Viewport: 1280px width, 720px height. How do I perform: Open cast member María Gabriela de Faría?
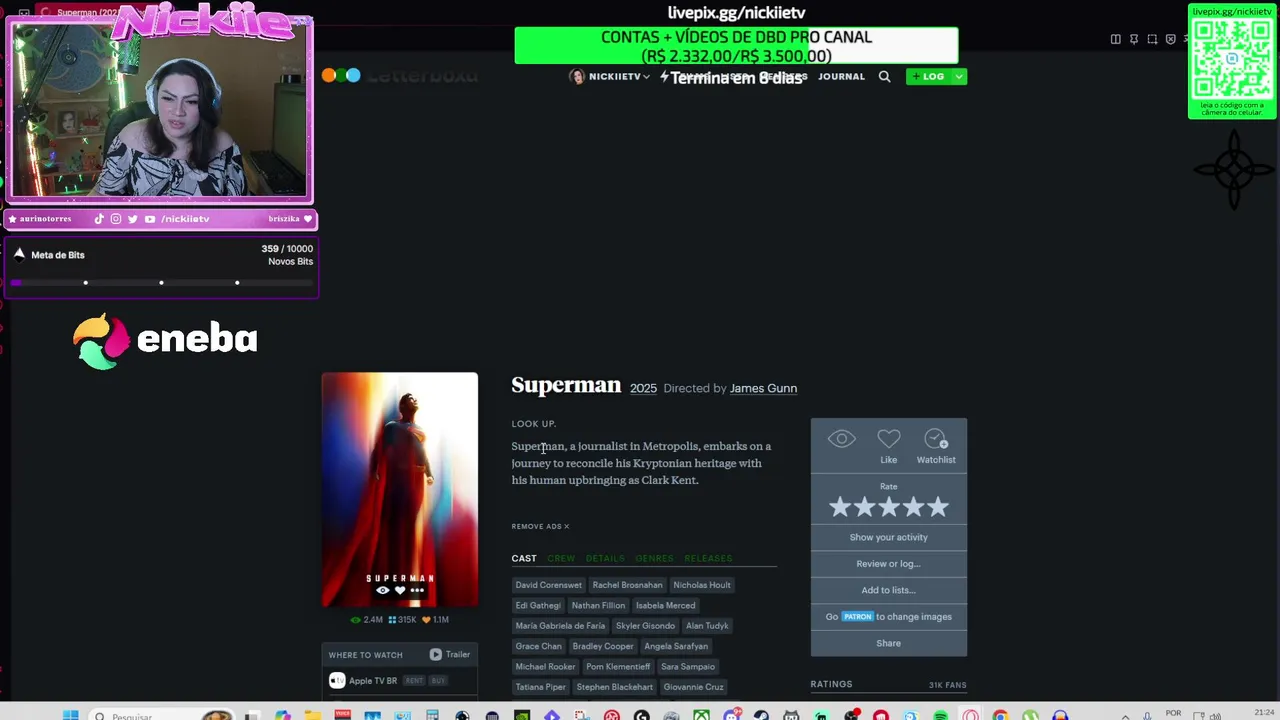point(560,626)
